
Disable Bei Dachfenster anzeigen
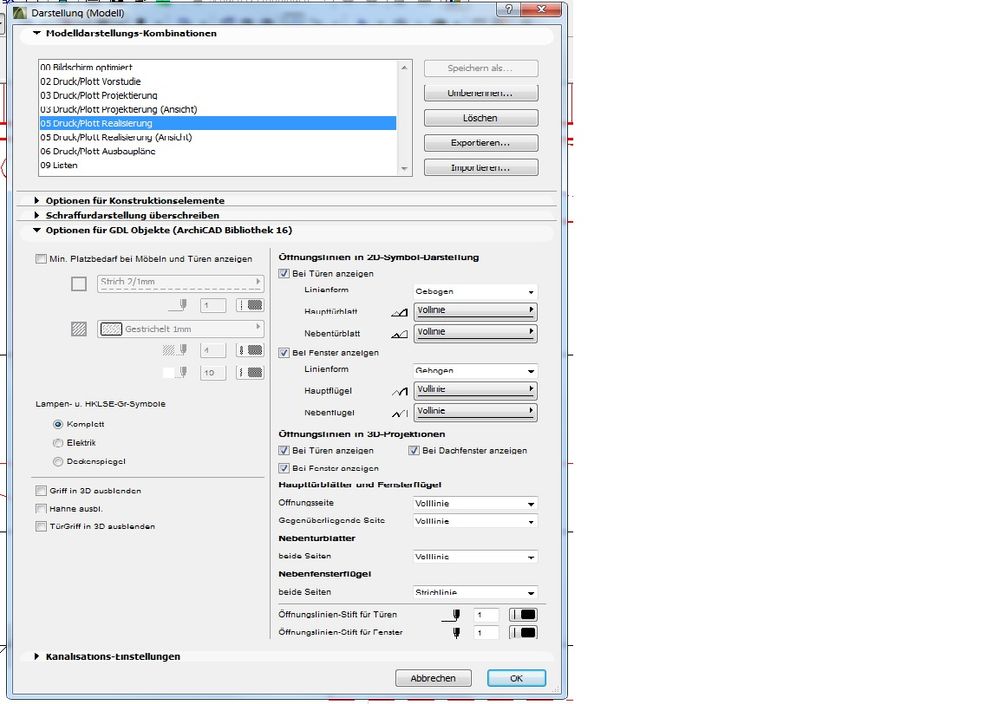tap(413, 450)
